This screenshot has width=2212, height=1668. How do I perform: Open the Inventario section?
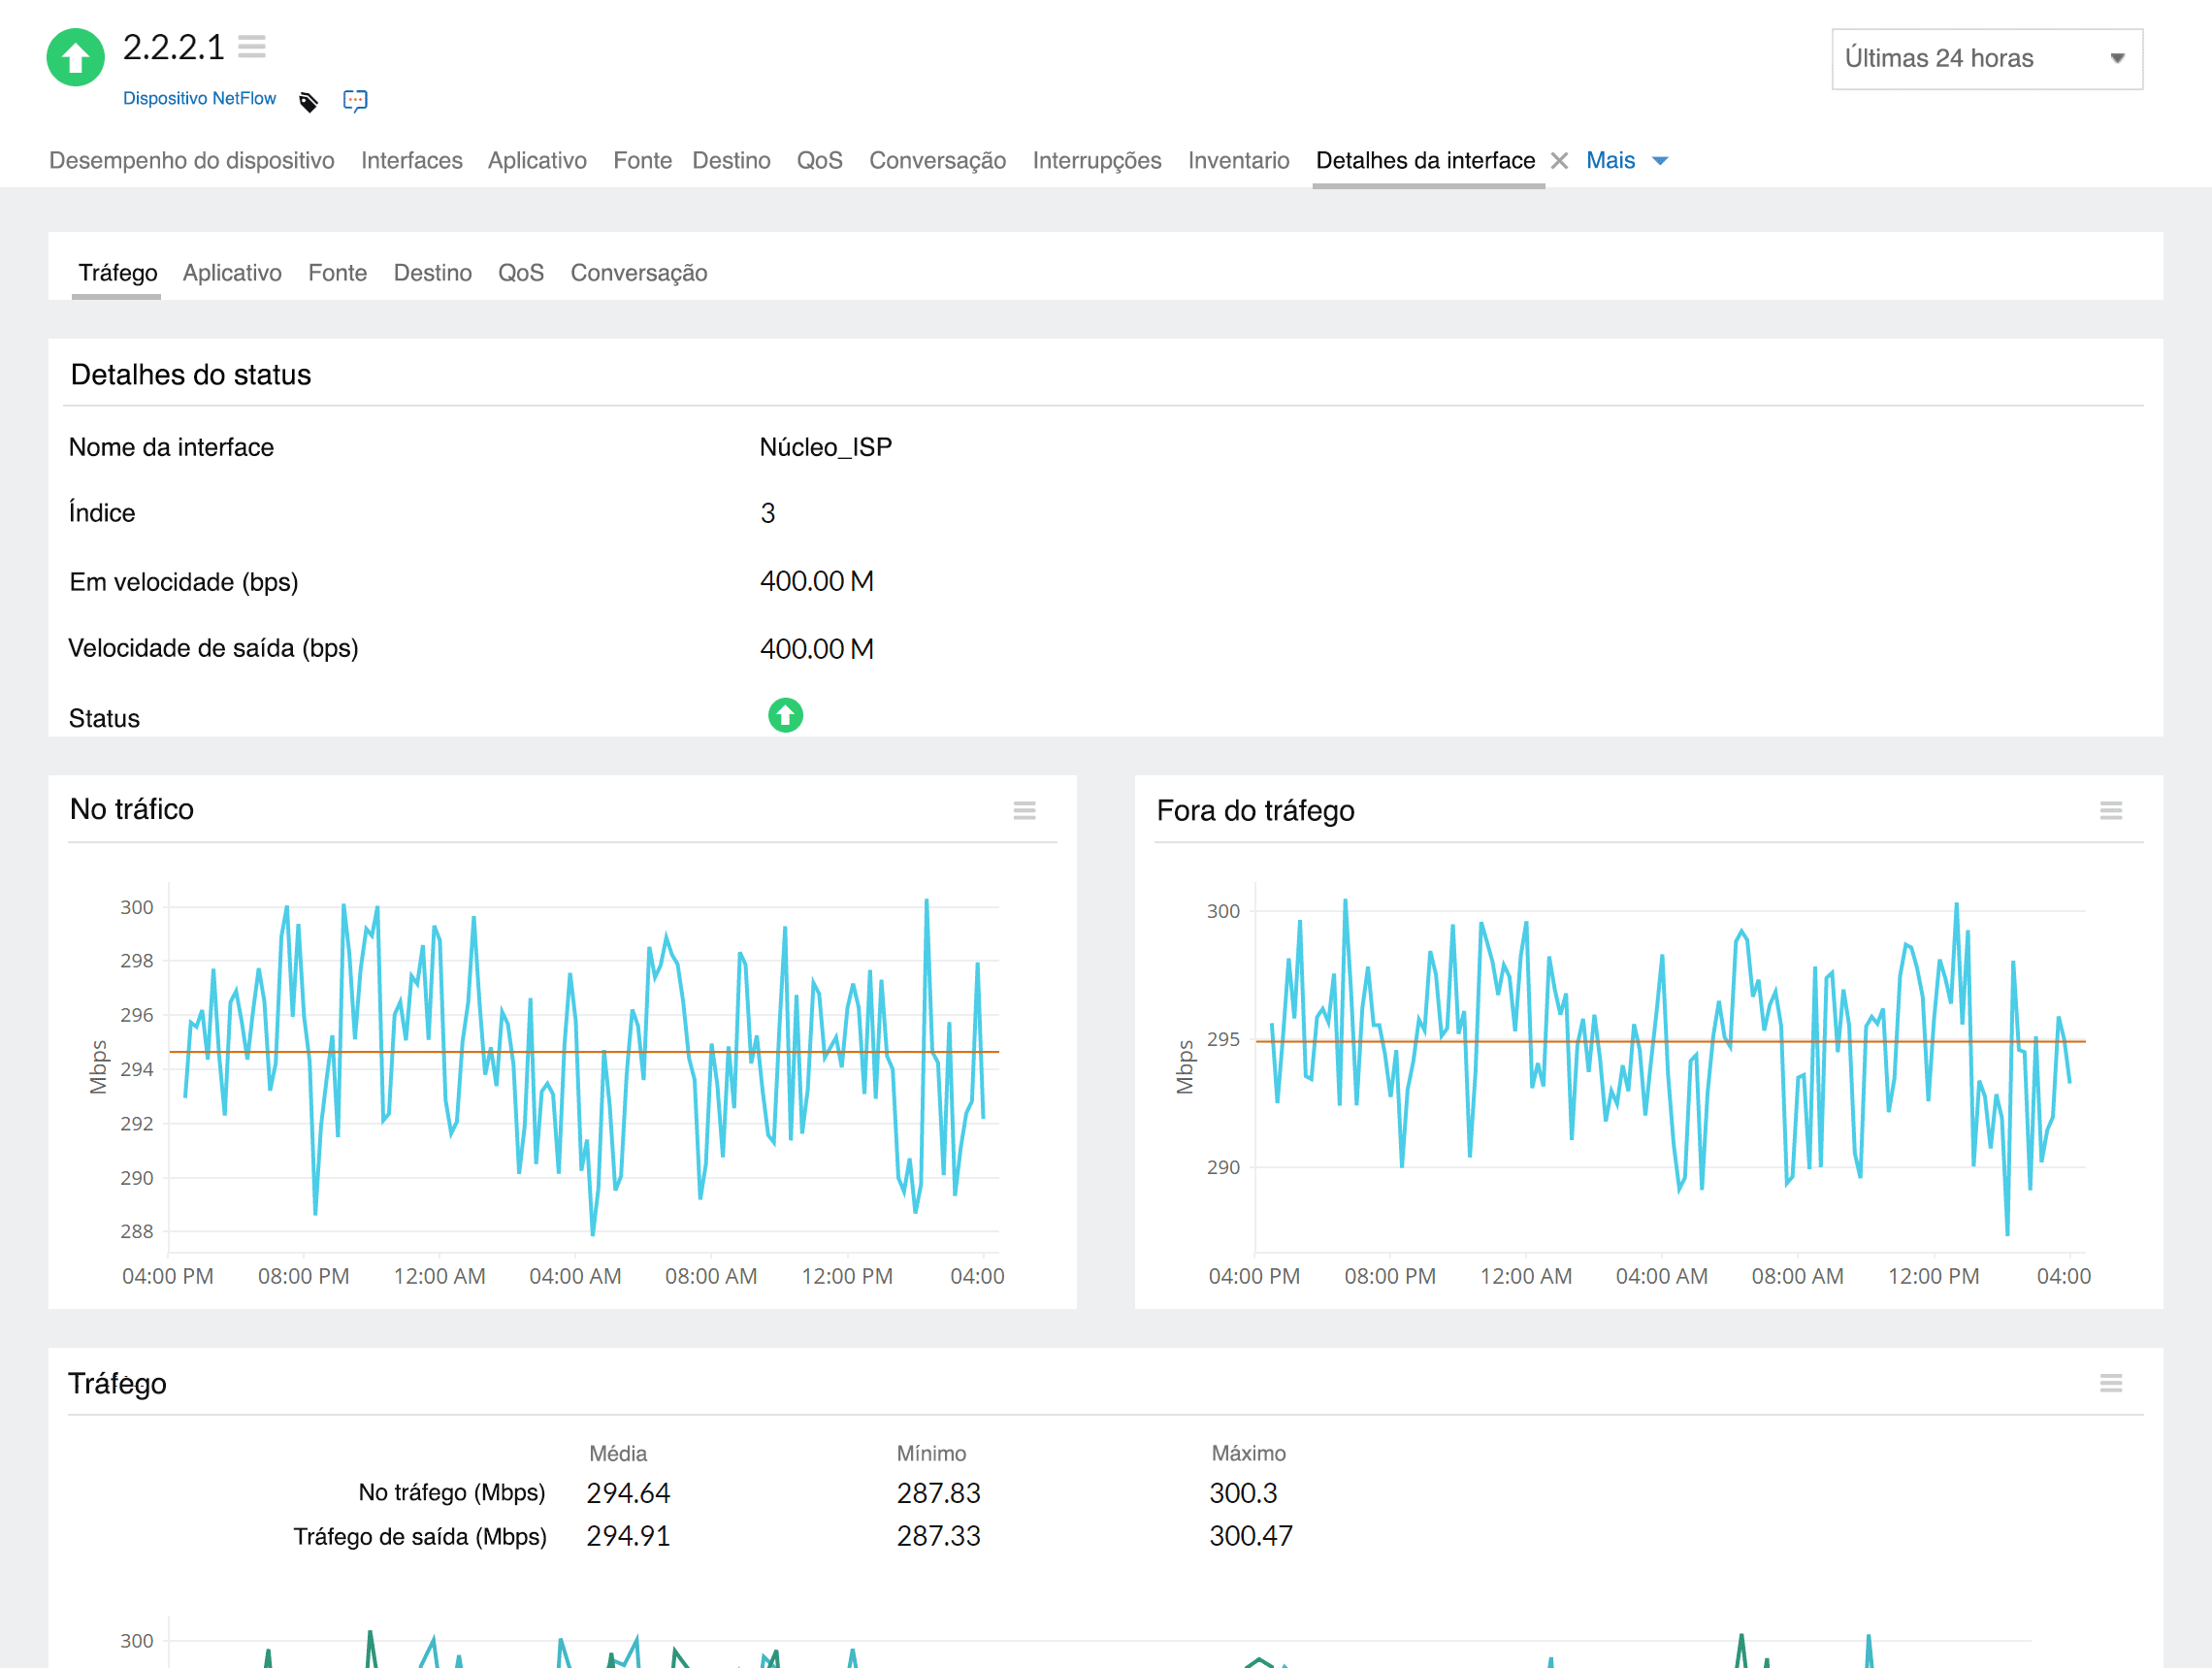(1238, 160)
